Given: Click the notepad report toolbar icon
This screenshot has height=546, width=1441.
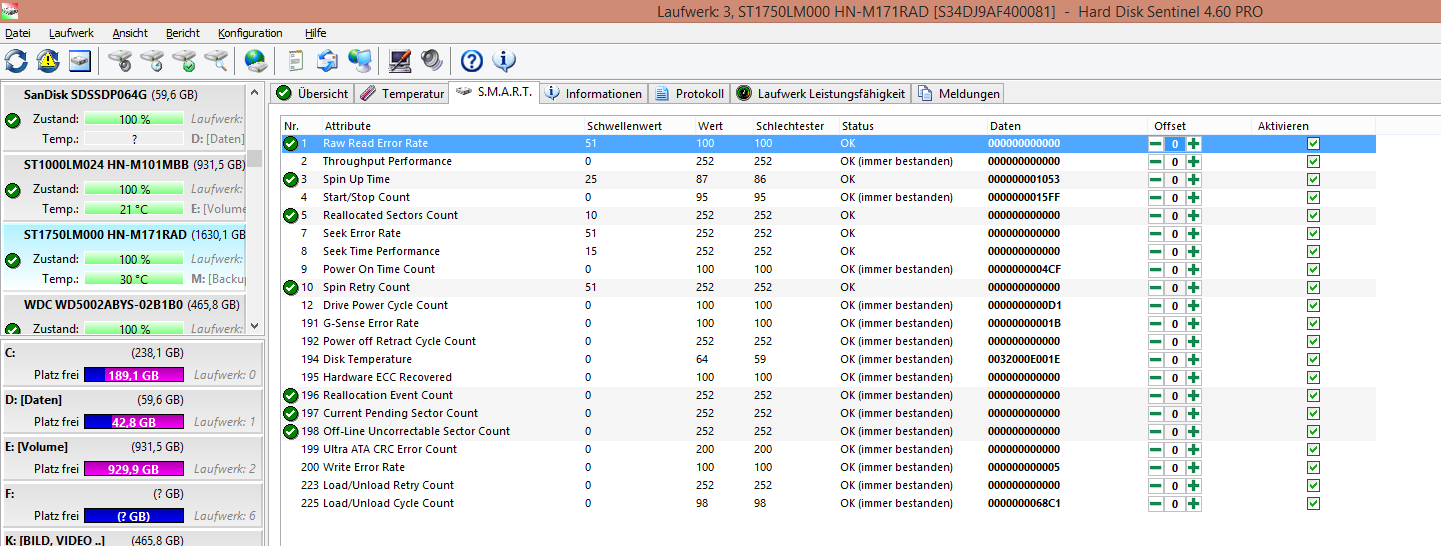Looking at the screenshot, I should [x=295, y=60].
